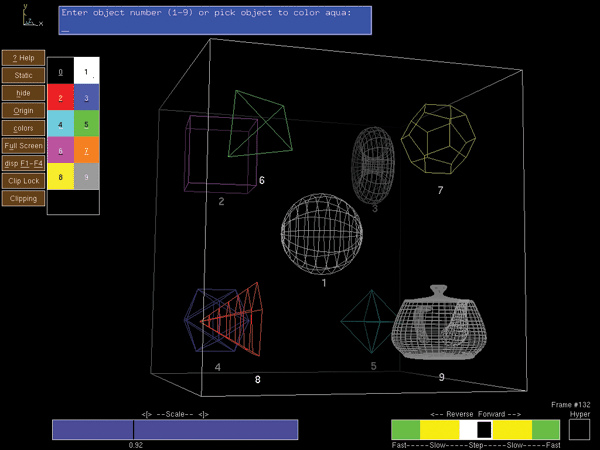Click the ? Help button
The height and width of the screenshot is (450, 600).
pos(23,58)
